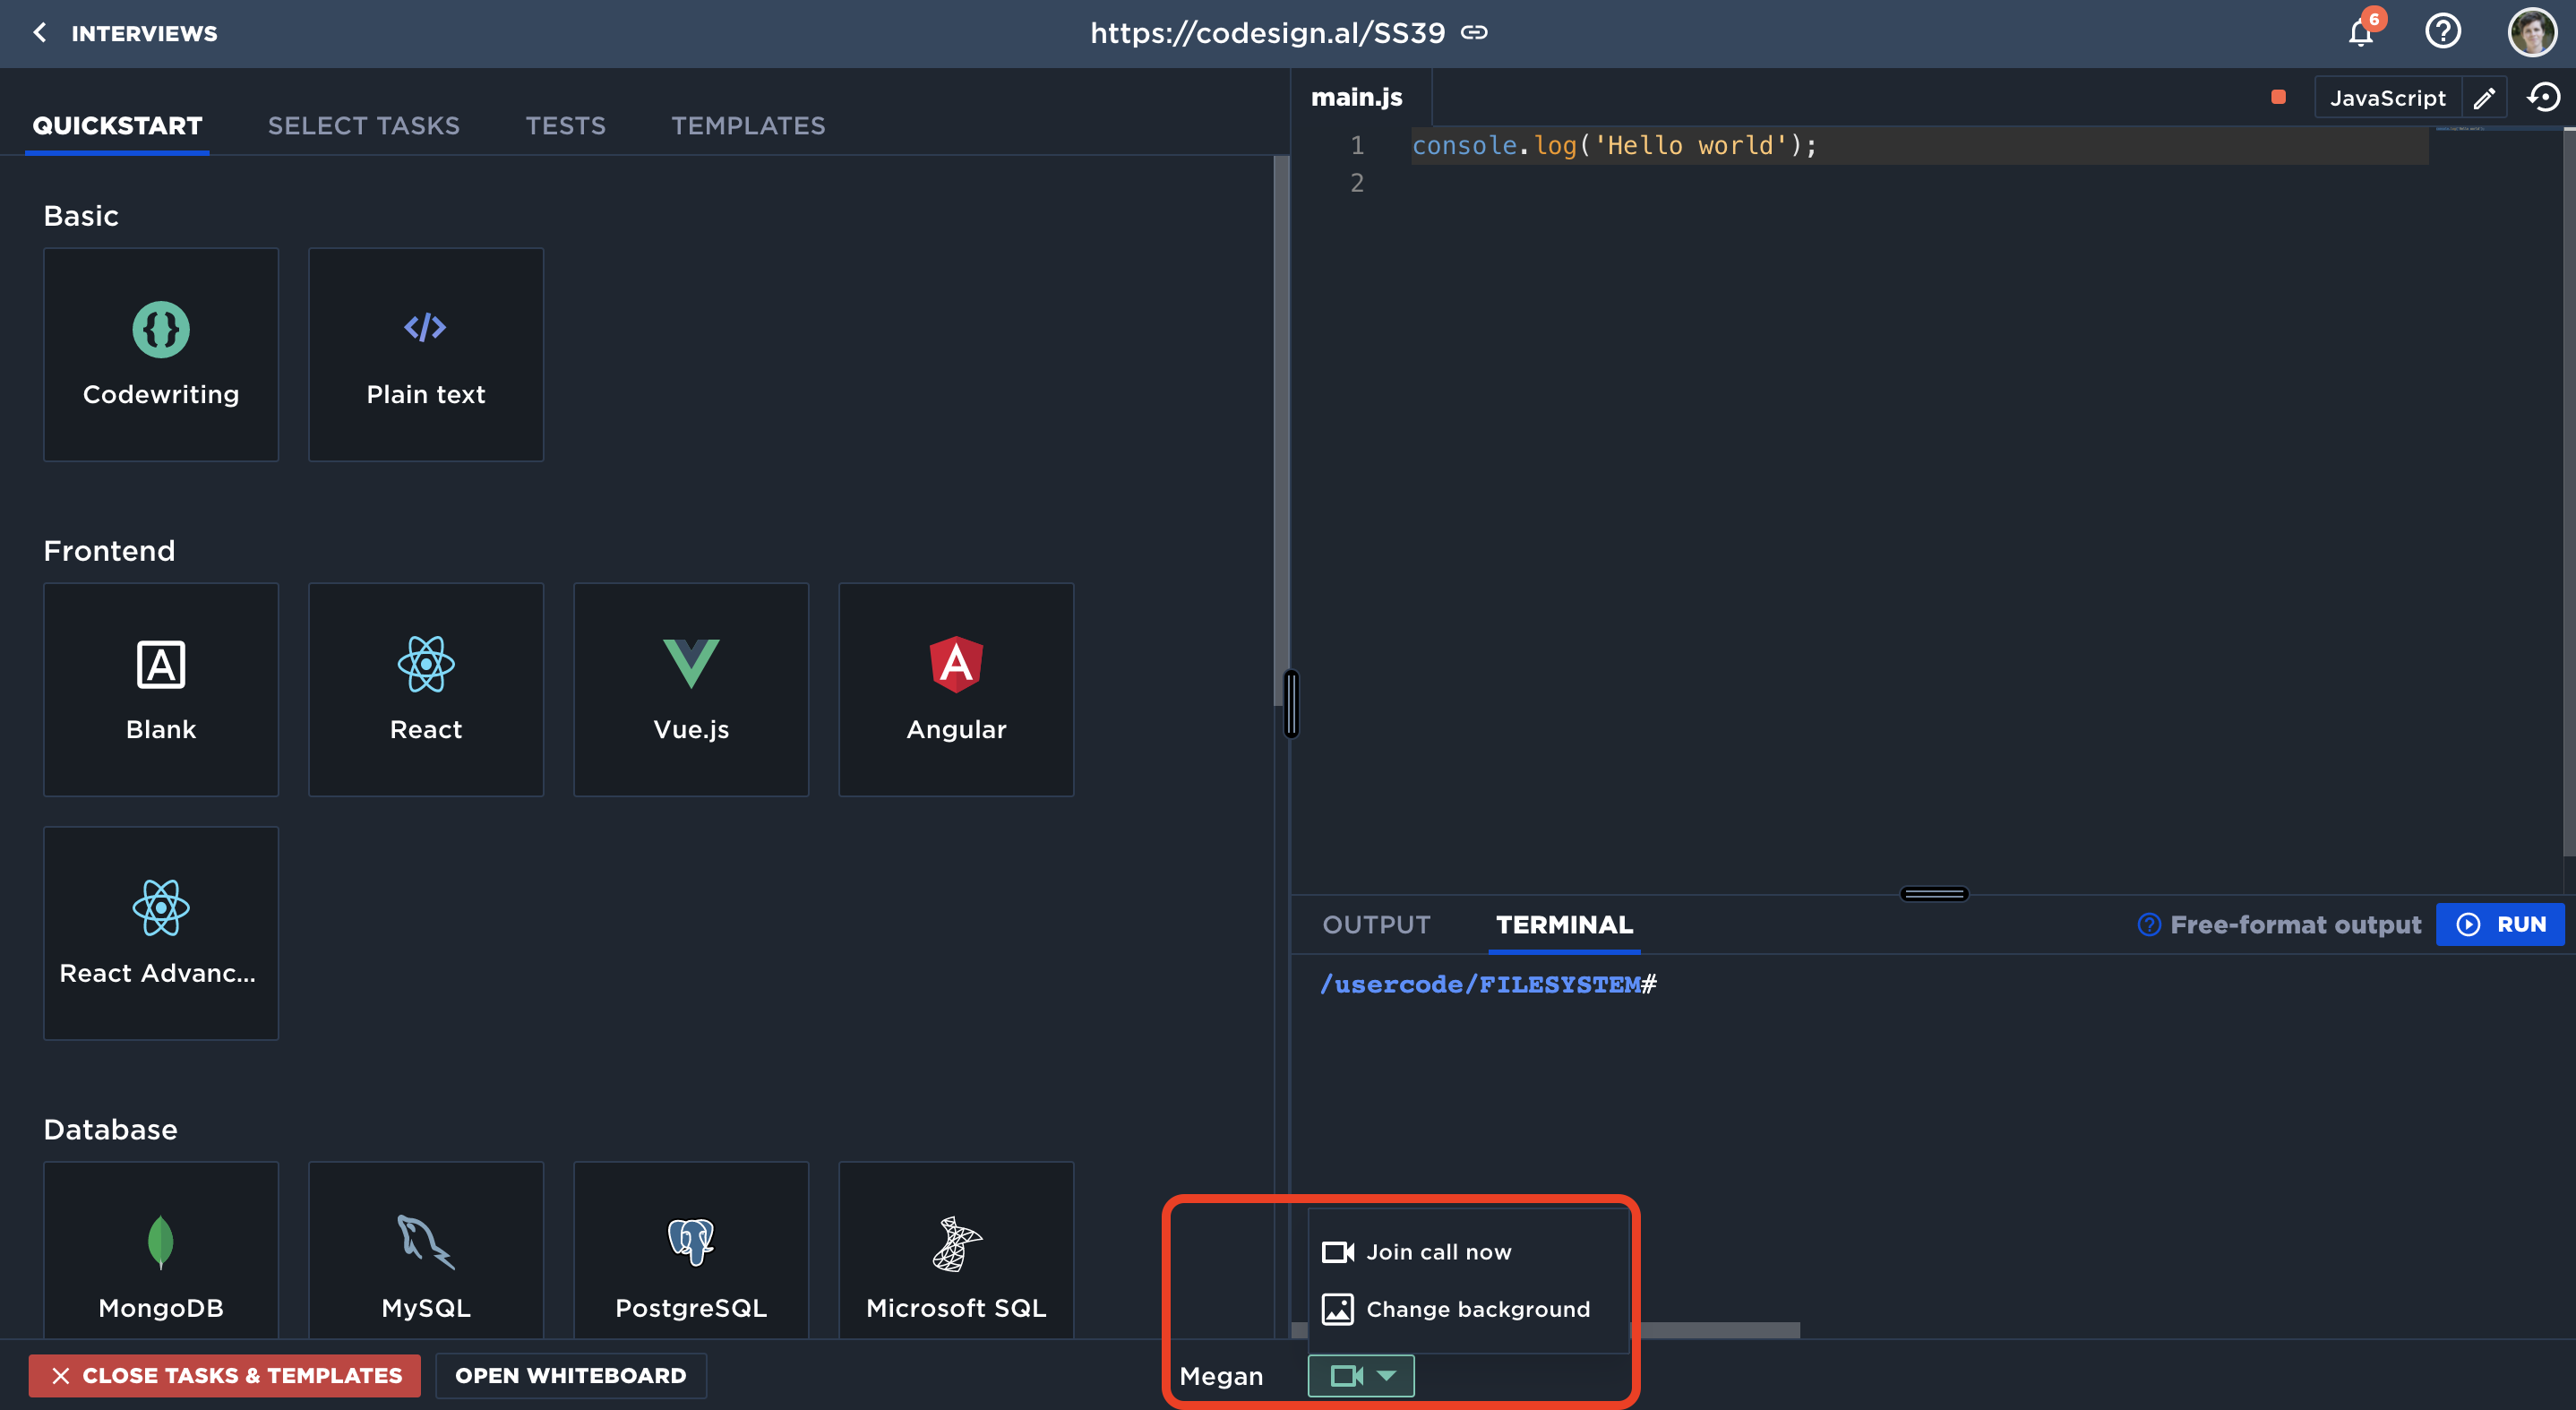Screen dimensions: 2576x1410
Task: Pick the MySQL database template
Action: (426, 1250)
